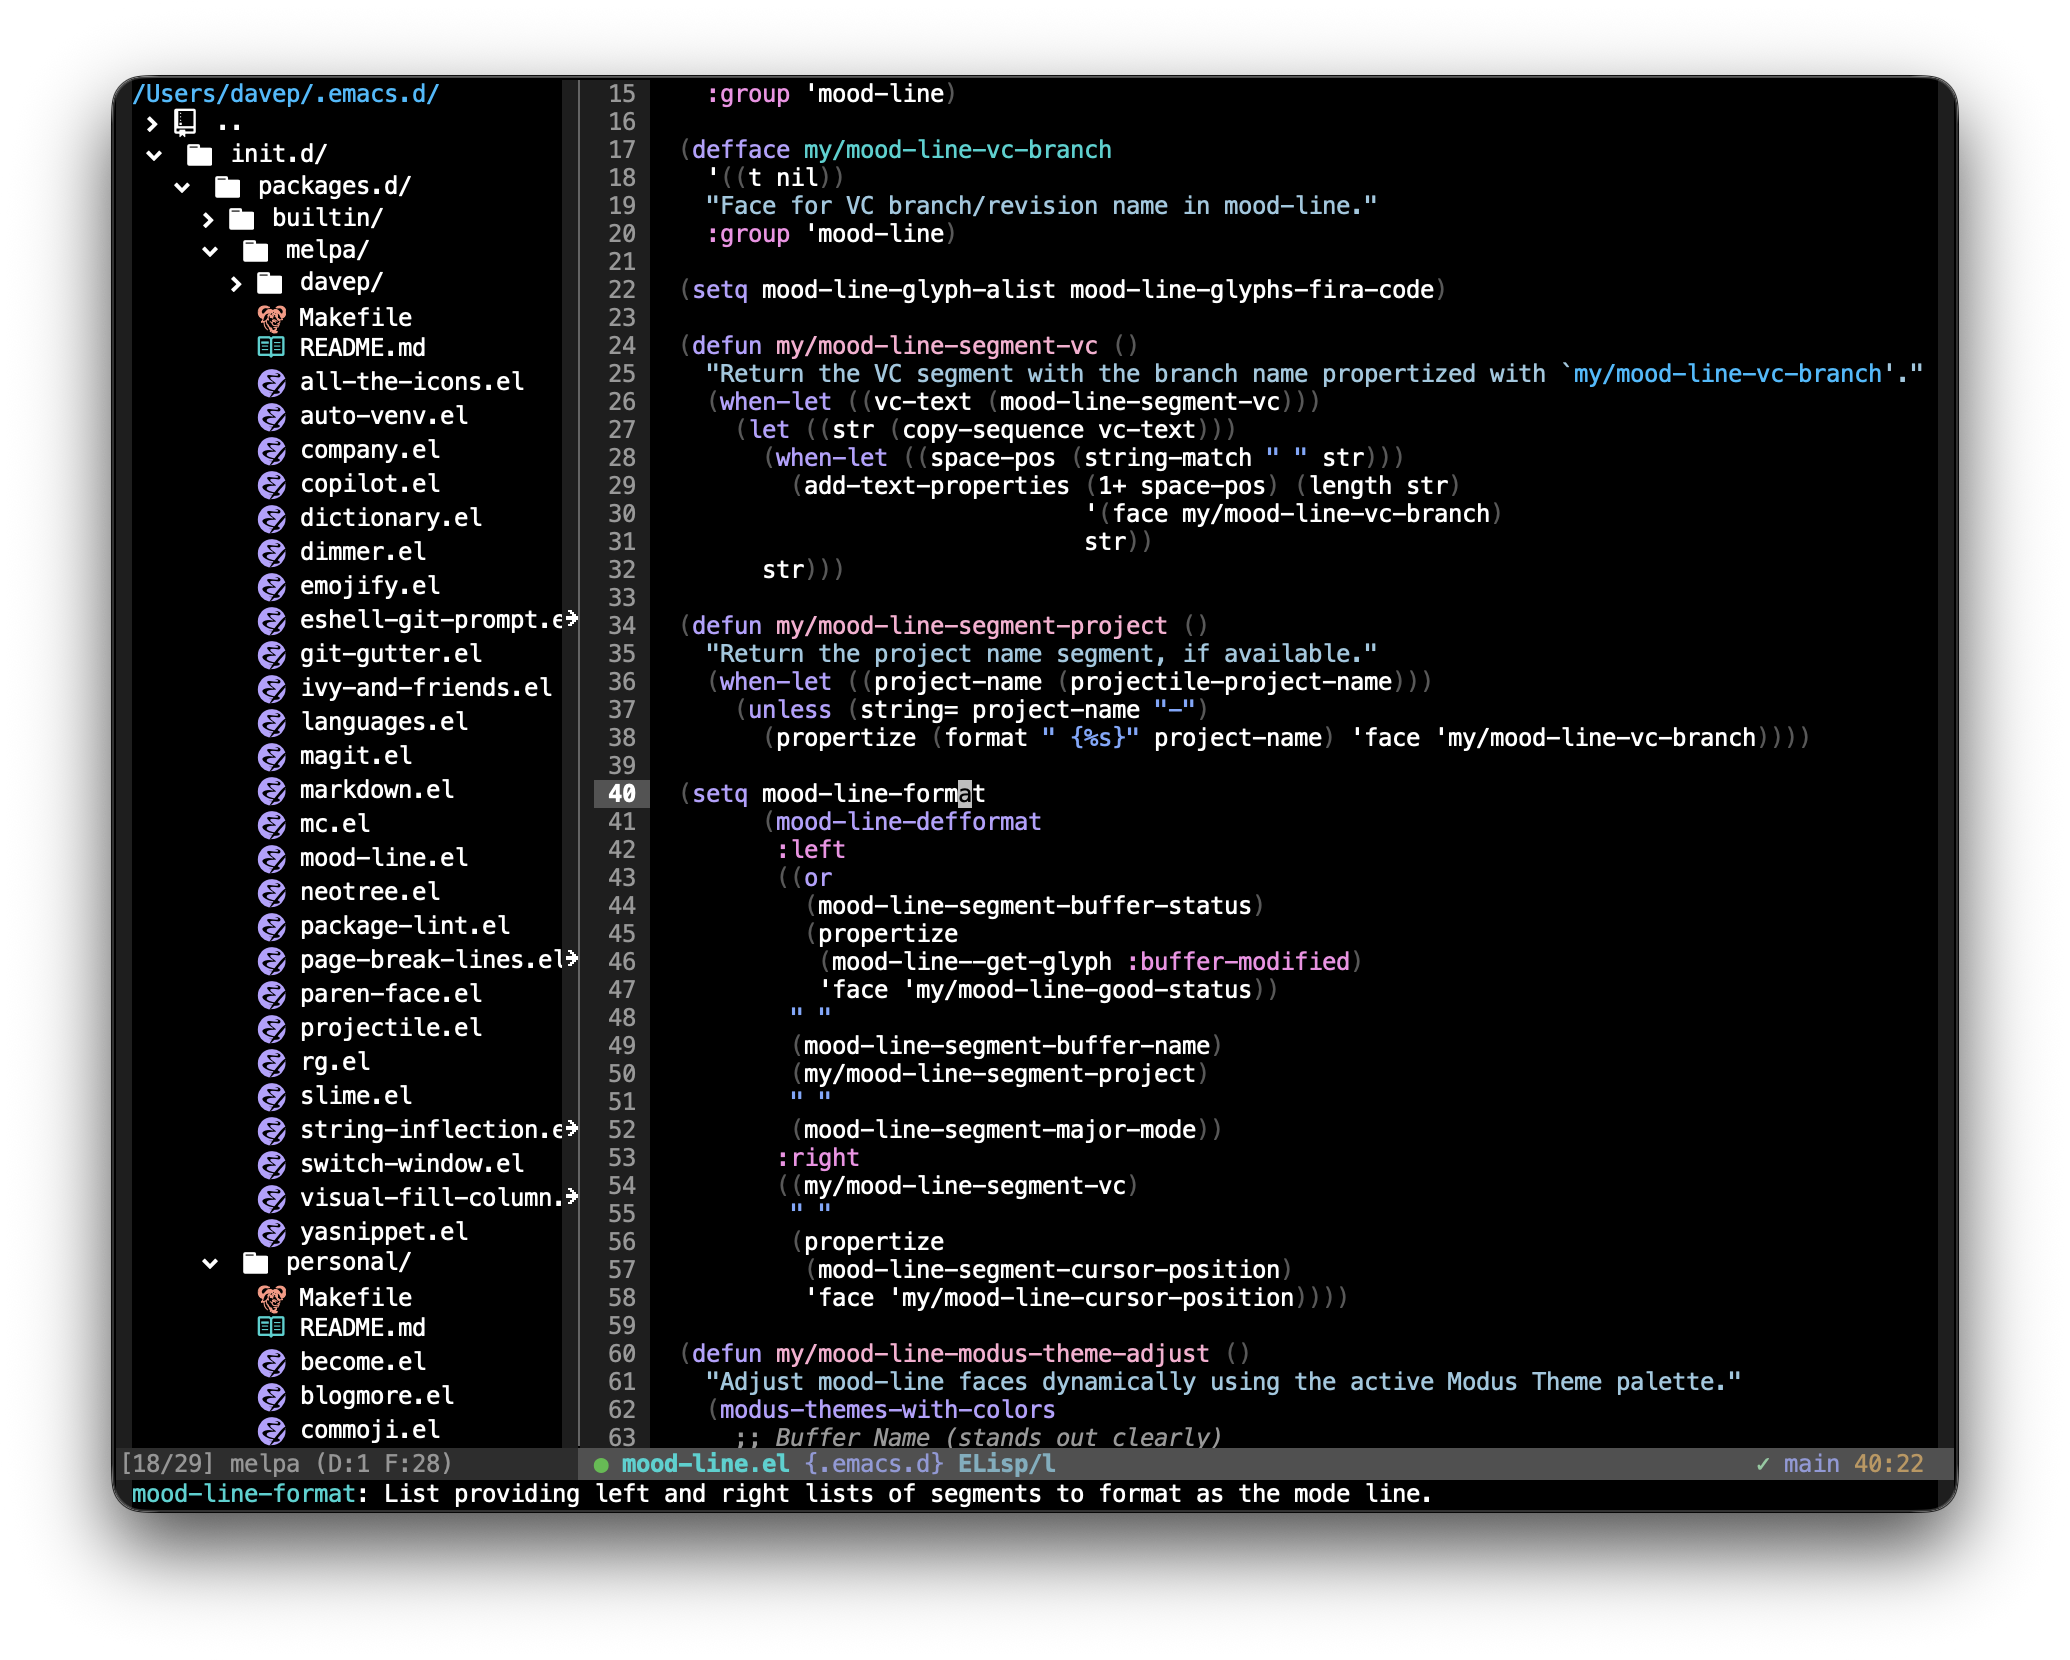The image size is (2070, 1660).
Task: Click the Emacs icon beside copilot.el
Action: tap(272, 484)
